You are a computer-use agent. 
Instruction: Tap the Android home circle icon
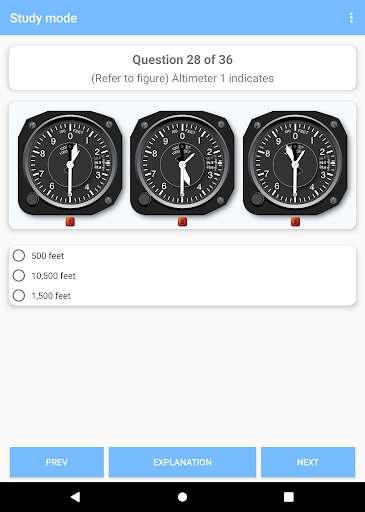click(182, 497)
